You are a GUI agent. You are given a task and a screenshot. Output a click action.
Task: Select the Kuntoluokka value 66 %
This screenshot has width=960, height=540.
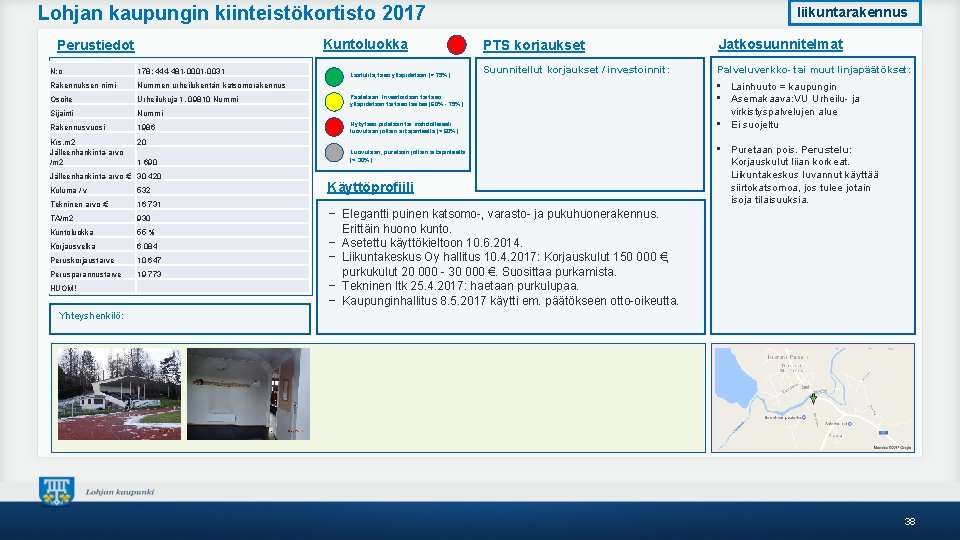[x=146, y=233]
